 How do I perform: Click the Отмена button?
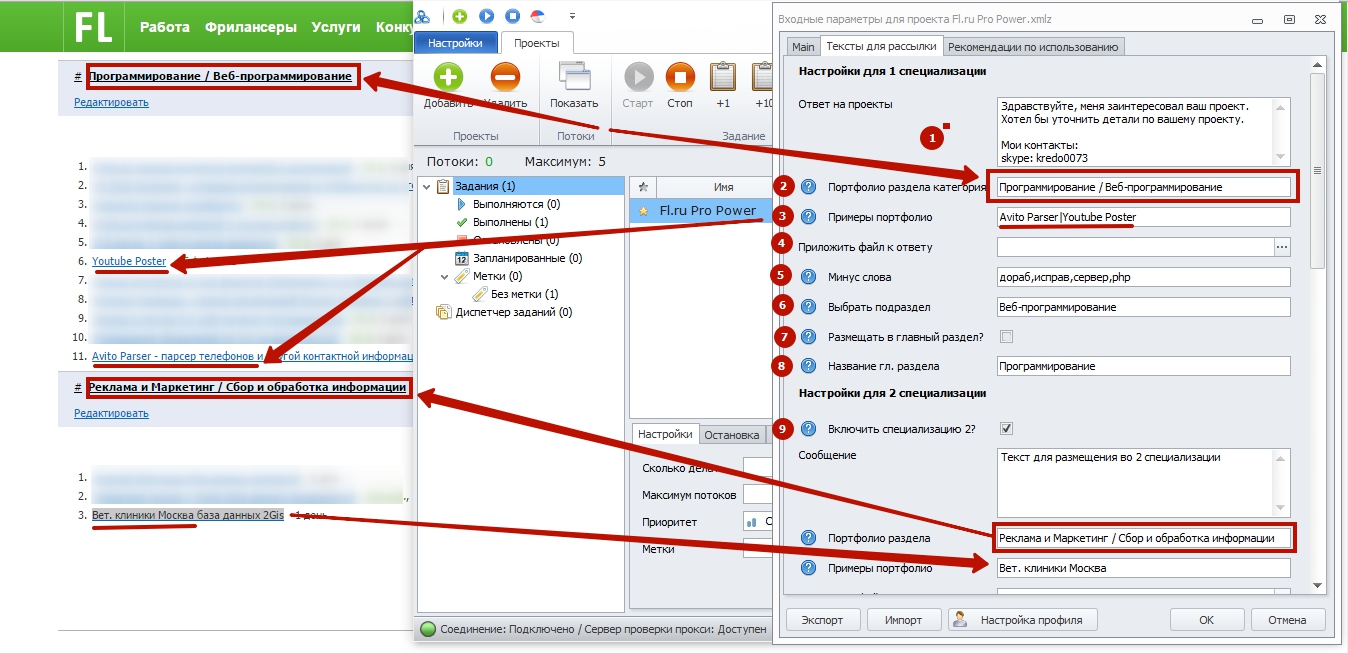point(1287,620)
